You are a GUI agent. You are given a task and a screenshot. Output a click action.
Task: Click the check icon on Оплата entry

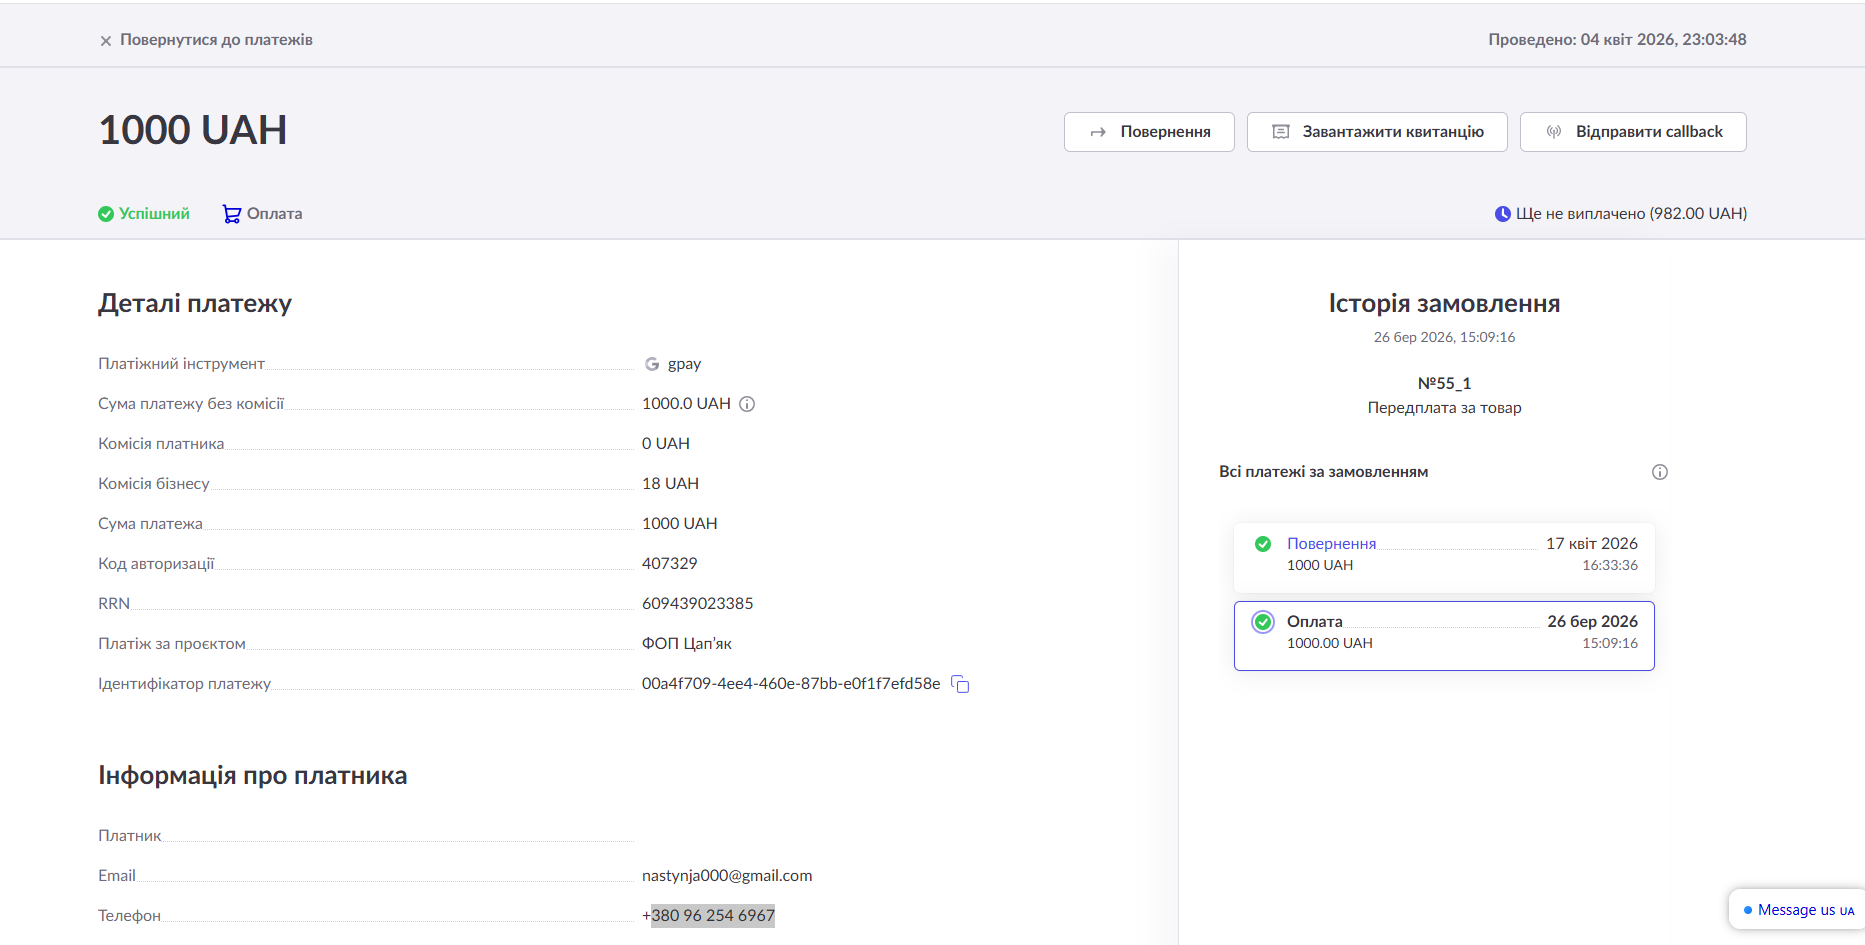point(1263,622)
